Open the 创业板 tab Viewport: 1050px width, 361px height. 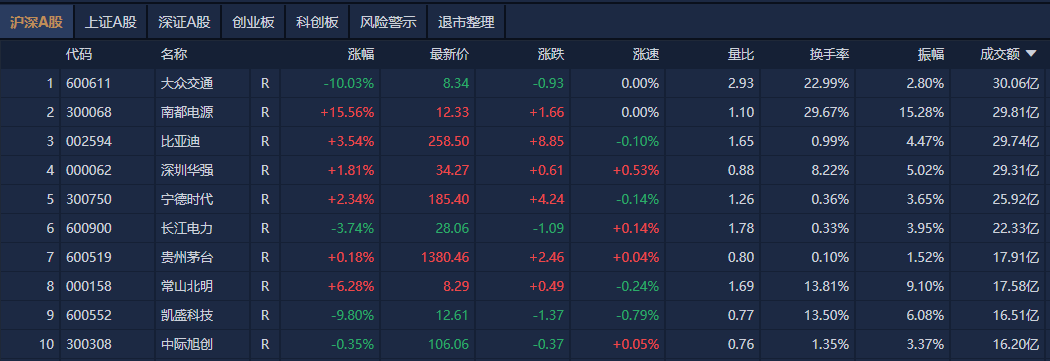coord(253,22)
